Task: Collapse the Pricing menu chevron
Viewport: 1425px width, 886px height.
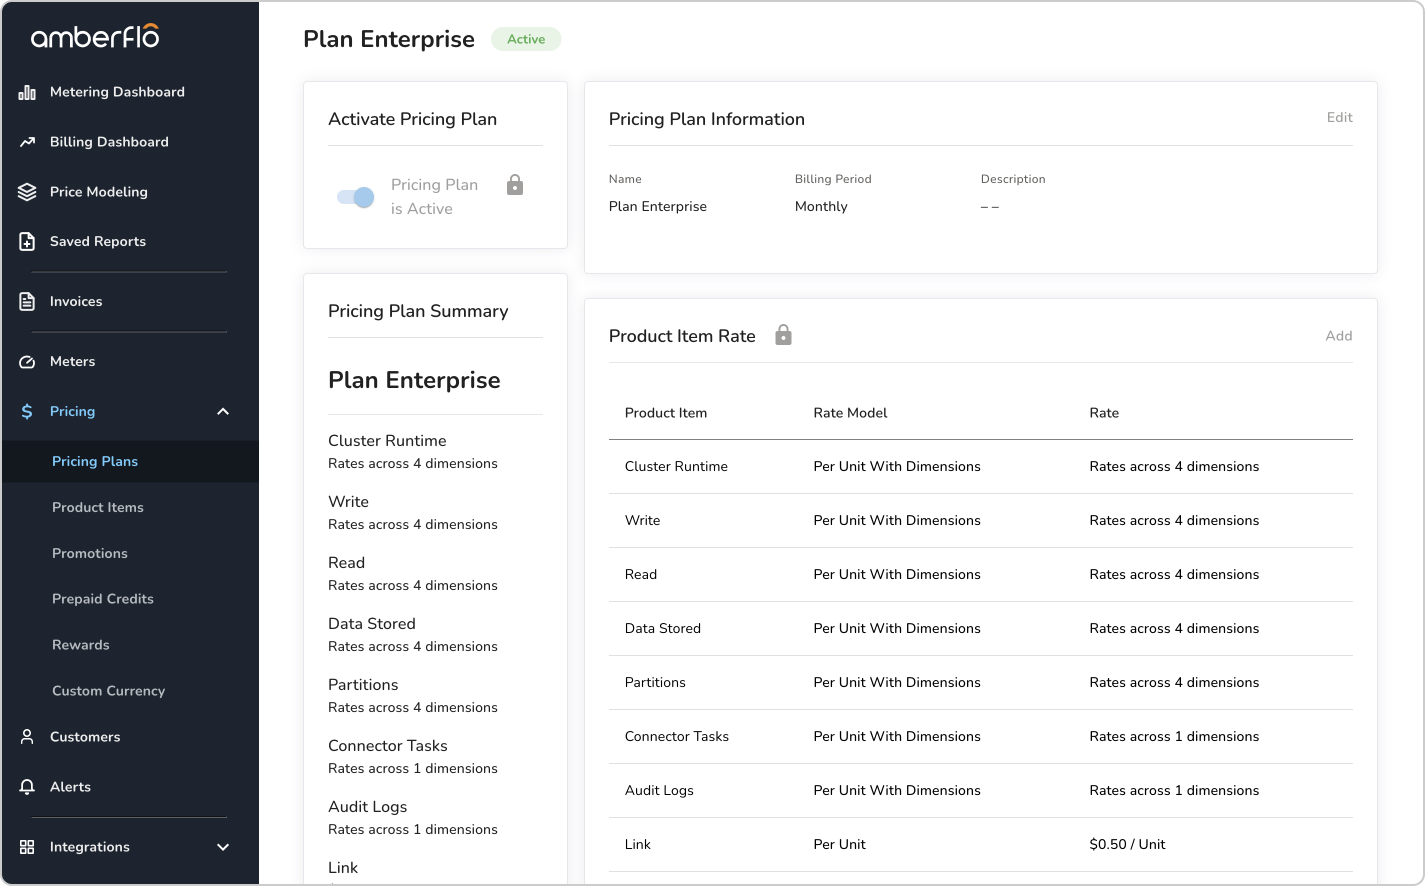Action: pyautogui.click(x=223, y=412)
